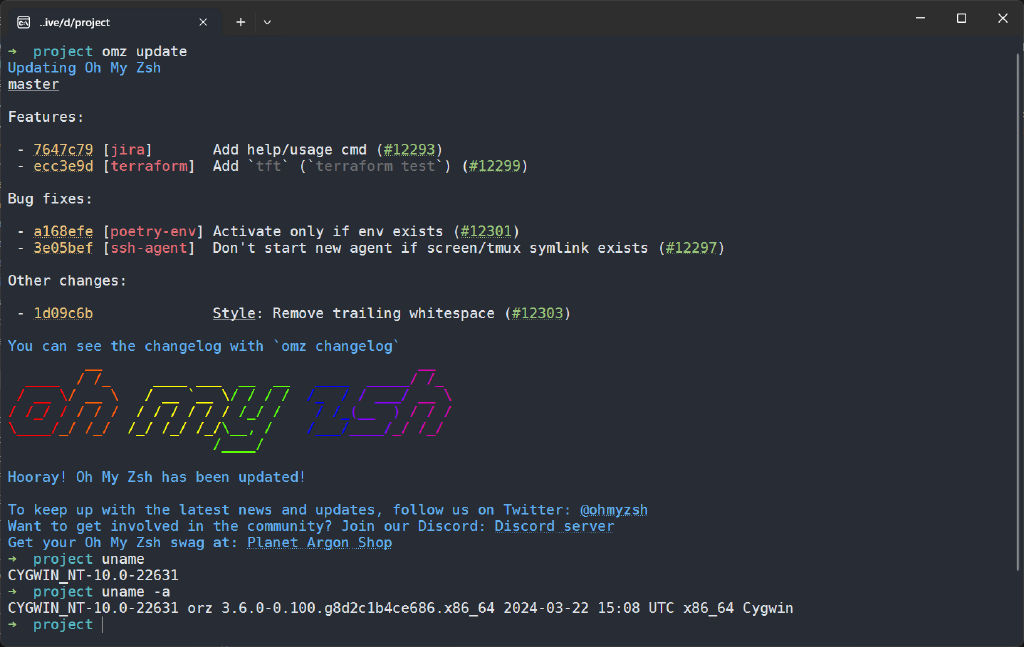
Task: Maximize the terminal window
Action: pos(961,18)
